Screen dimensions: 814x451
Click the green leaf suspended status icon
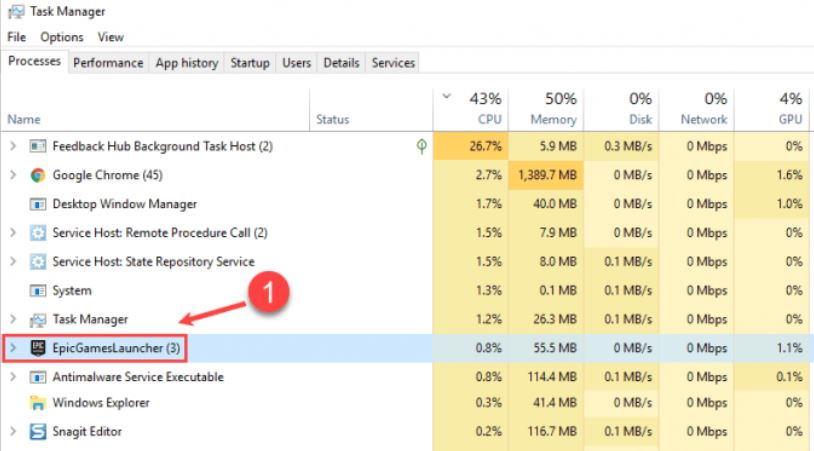pyautogui.click(x=421, y=146)
